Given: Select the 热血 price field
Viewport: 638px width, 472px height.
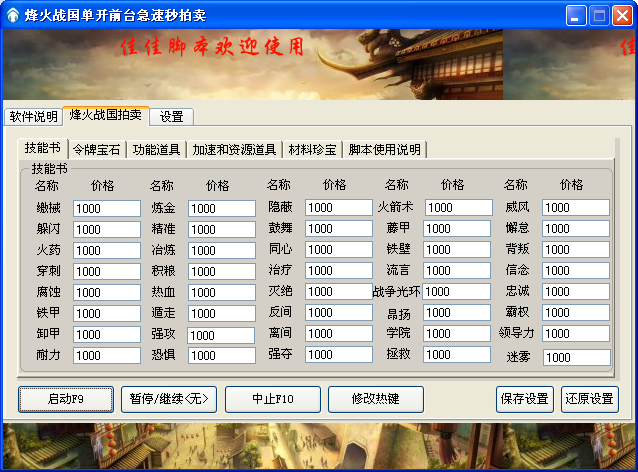Looking at the screenshot, I should [222, 293].
